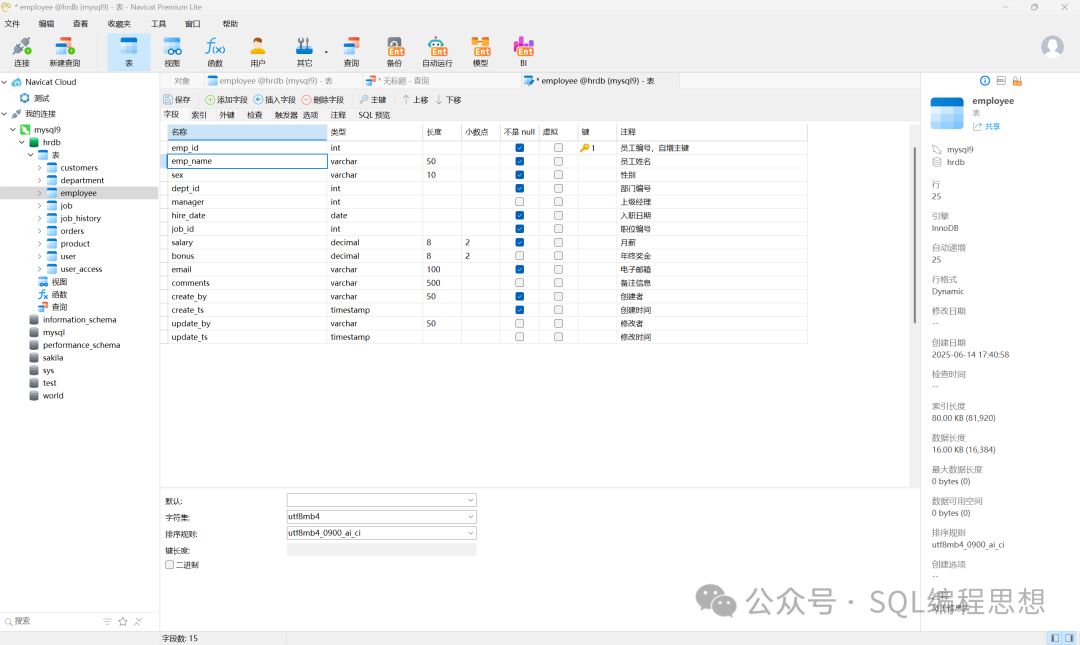Click the 保存 (Save) button
The height and width of the screenshot is (645, 1080).
[177, 100]
